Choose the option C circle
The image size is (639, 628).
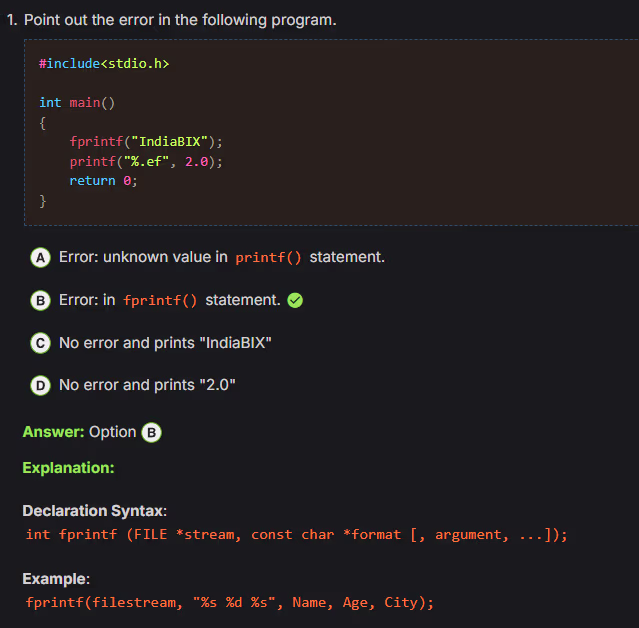[41, 343]
